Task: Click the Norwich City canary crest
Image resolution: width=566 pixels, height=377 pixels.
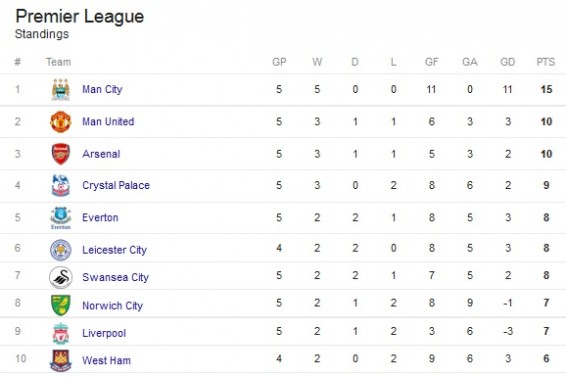Action: click(x=61, y=305)
